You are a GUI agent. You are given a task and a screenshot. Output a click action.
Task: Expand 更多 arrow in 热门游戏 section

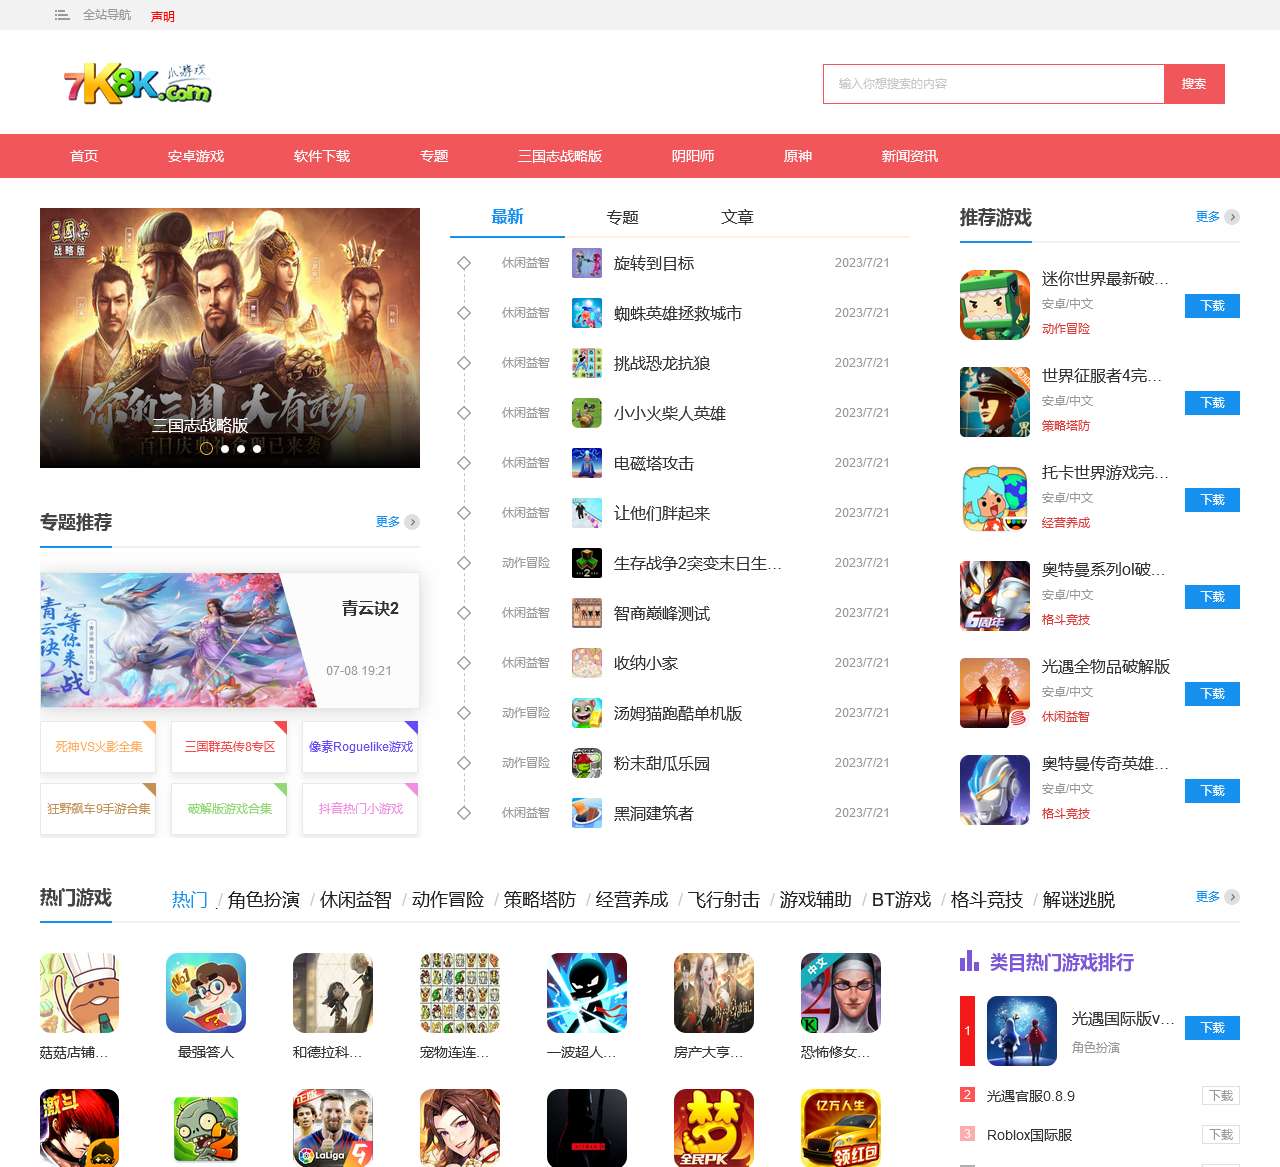coord(1232,897)
